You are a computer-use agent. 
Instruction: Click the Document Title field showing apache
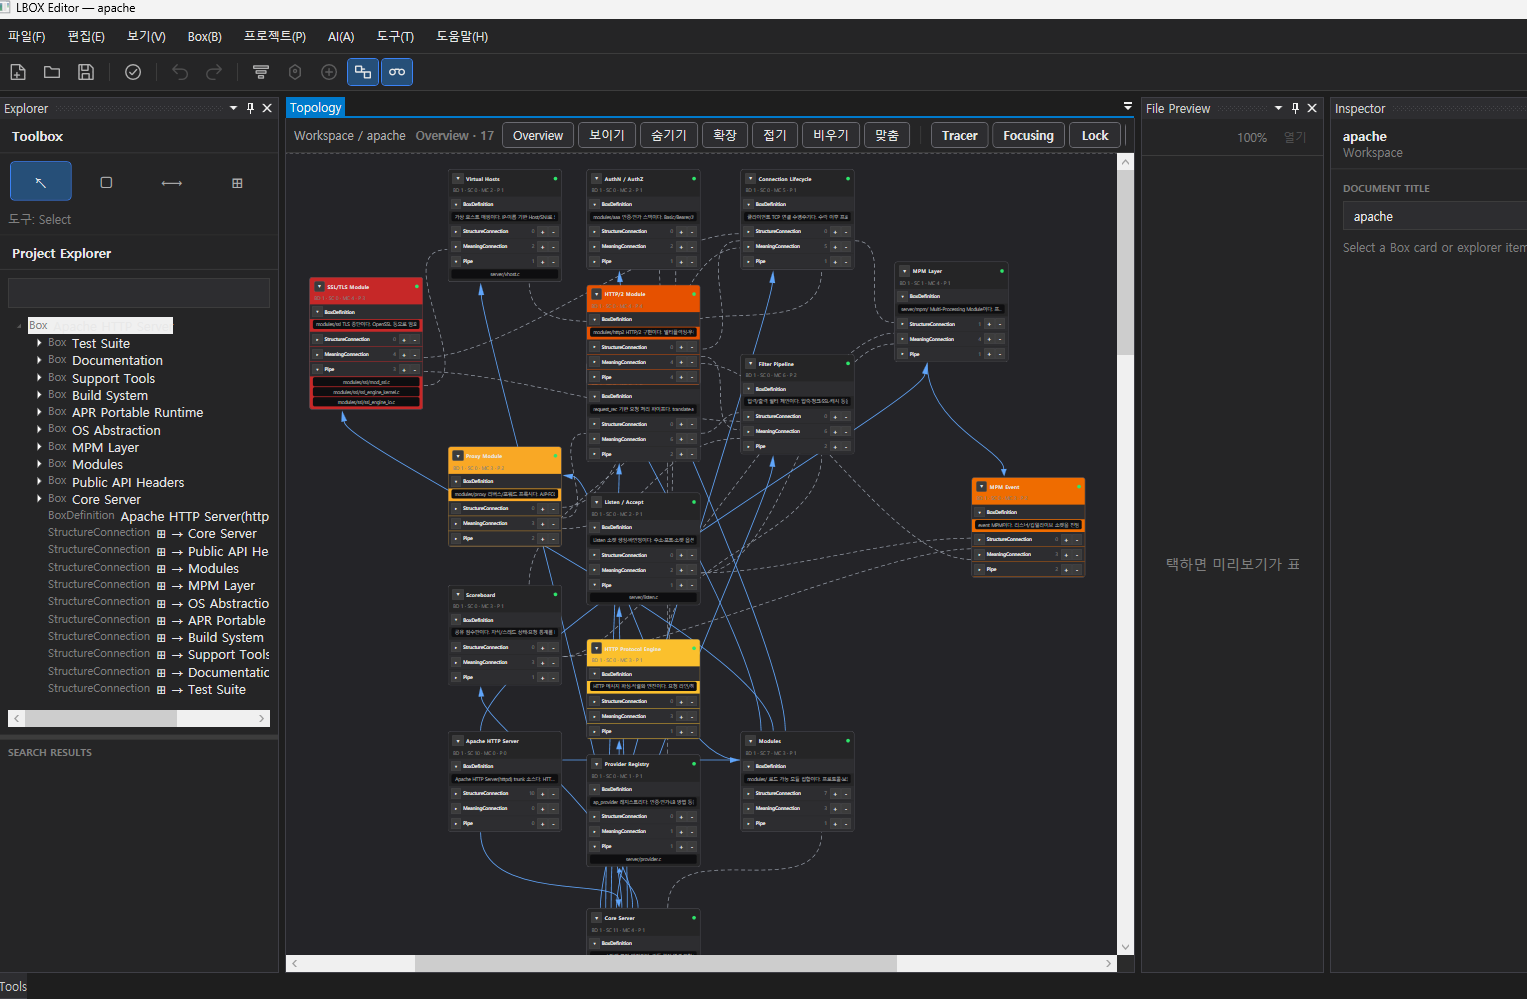point(1434,216)
